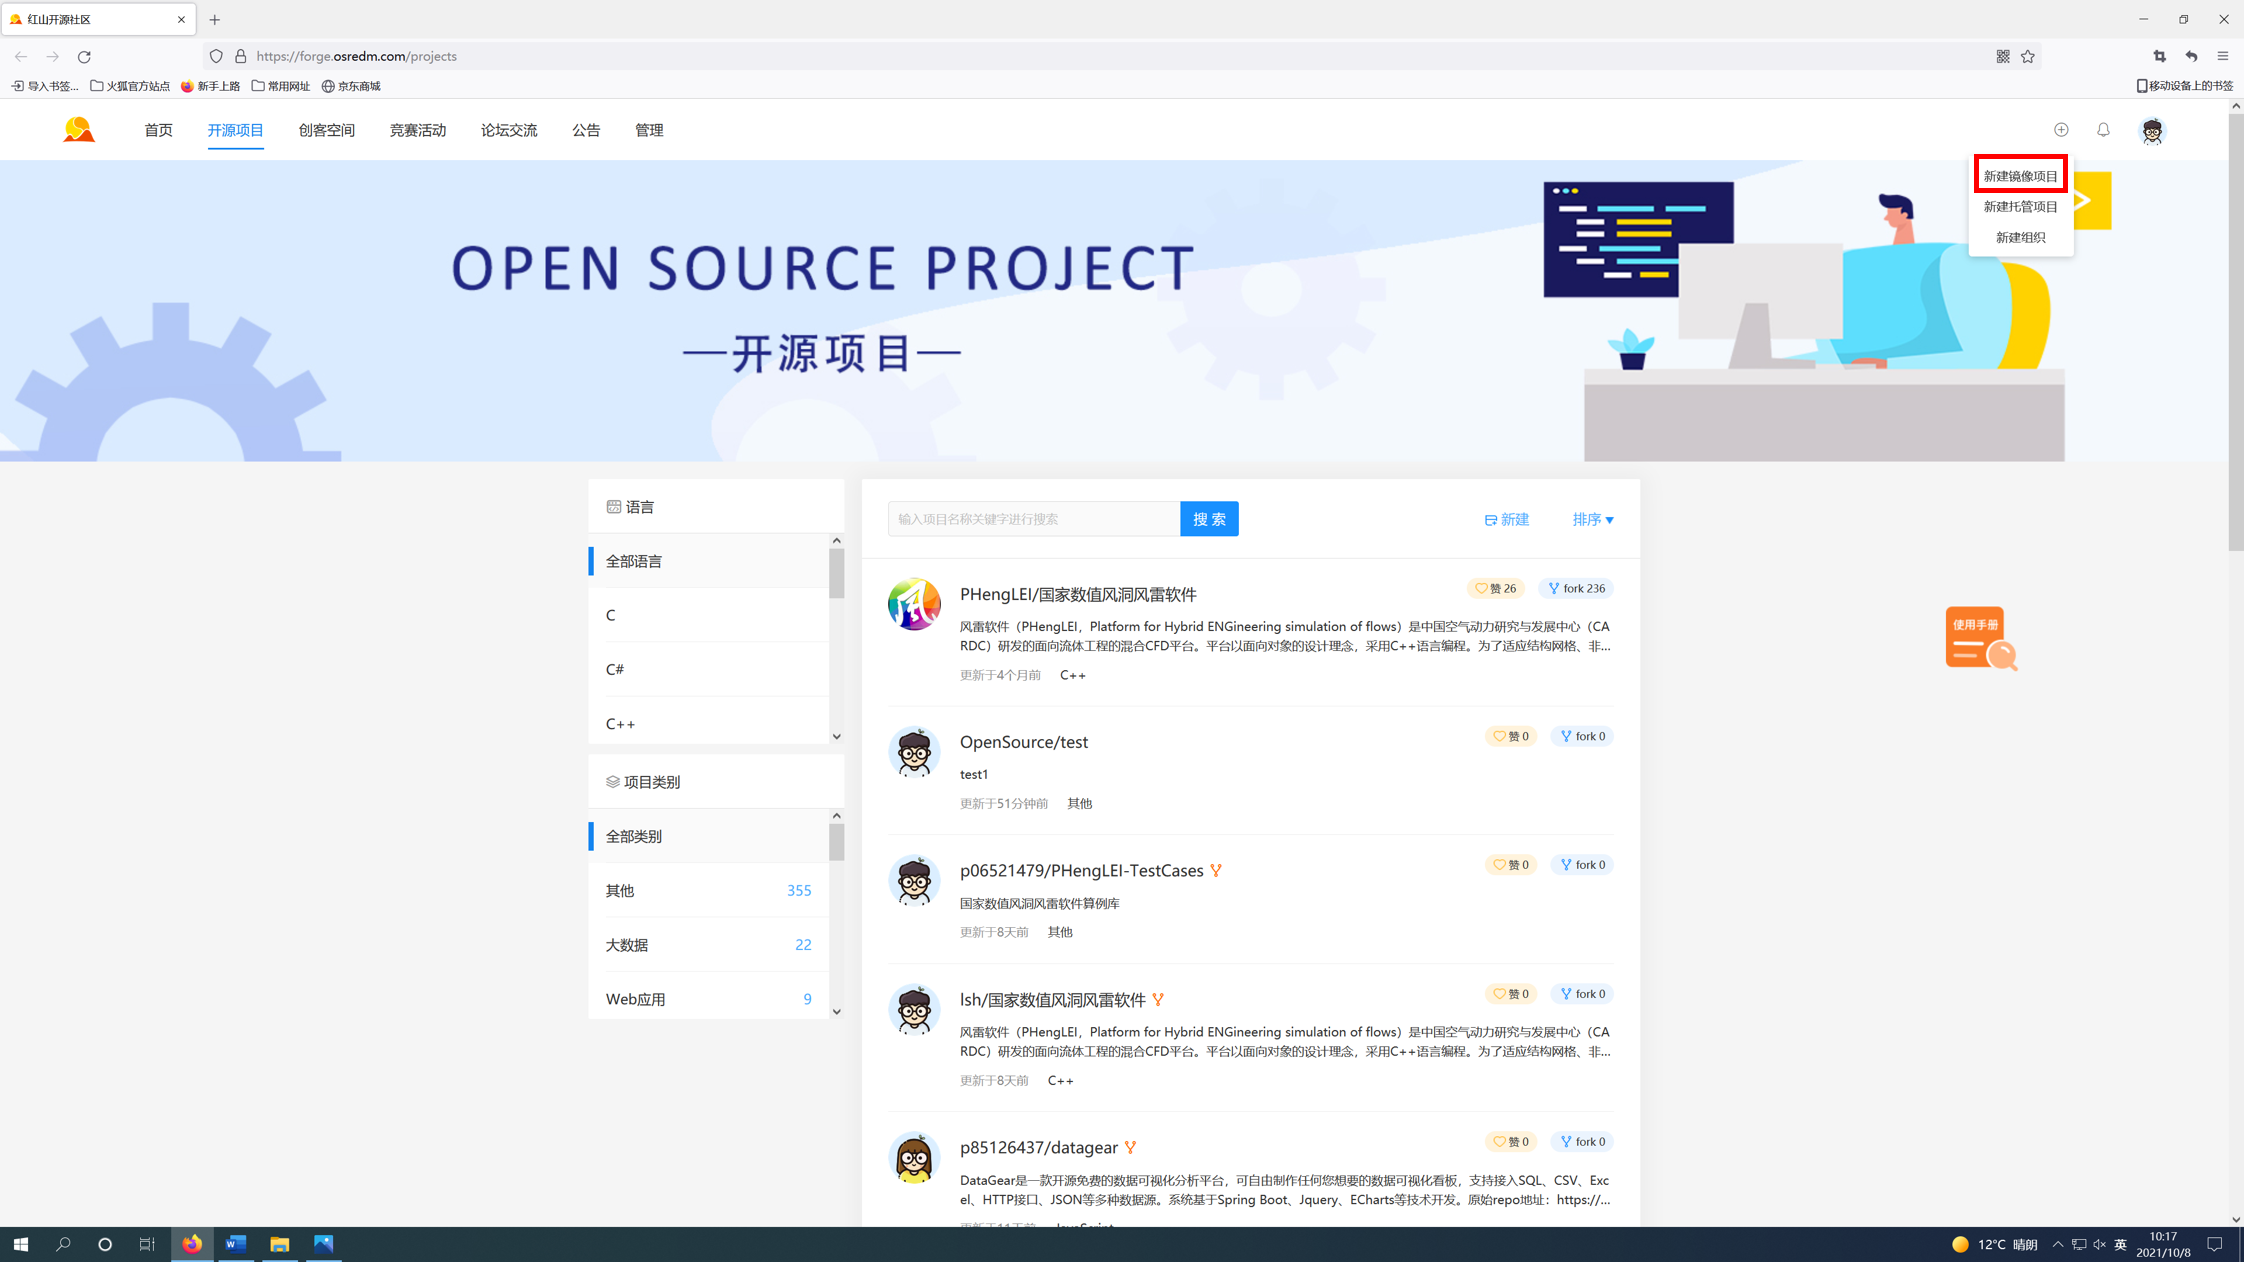Screen dimensions: 2246x1263
Task: Click the browser address bar URL
Action: [357, 57]
